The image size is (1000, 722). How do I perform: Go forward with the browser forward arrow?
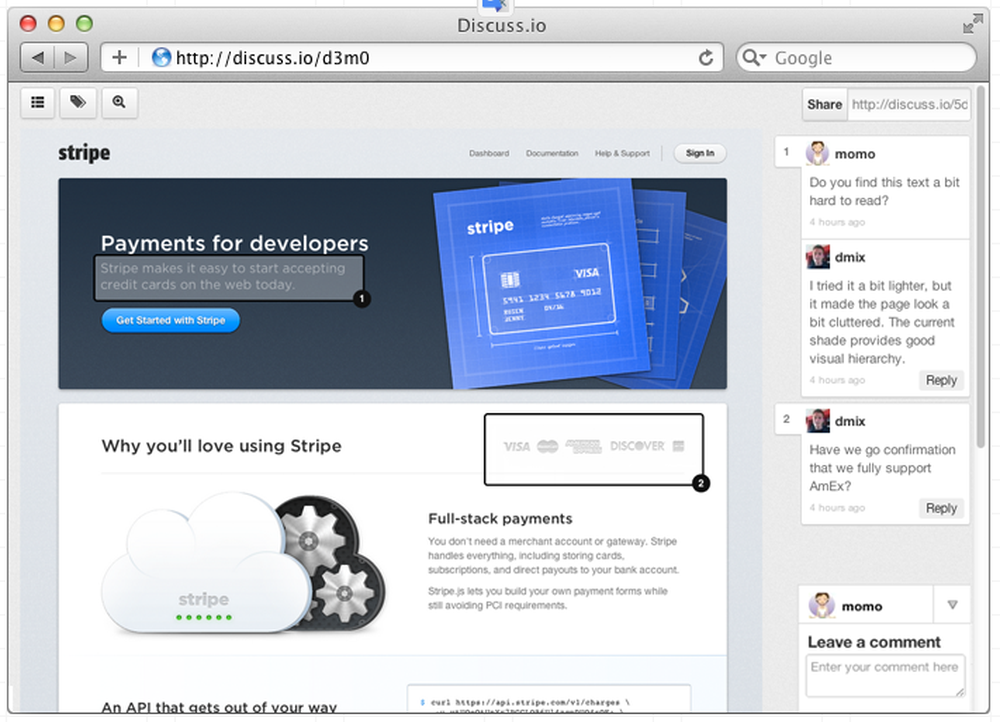[71, 58]
